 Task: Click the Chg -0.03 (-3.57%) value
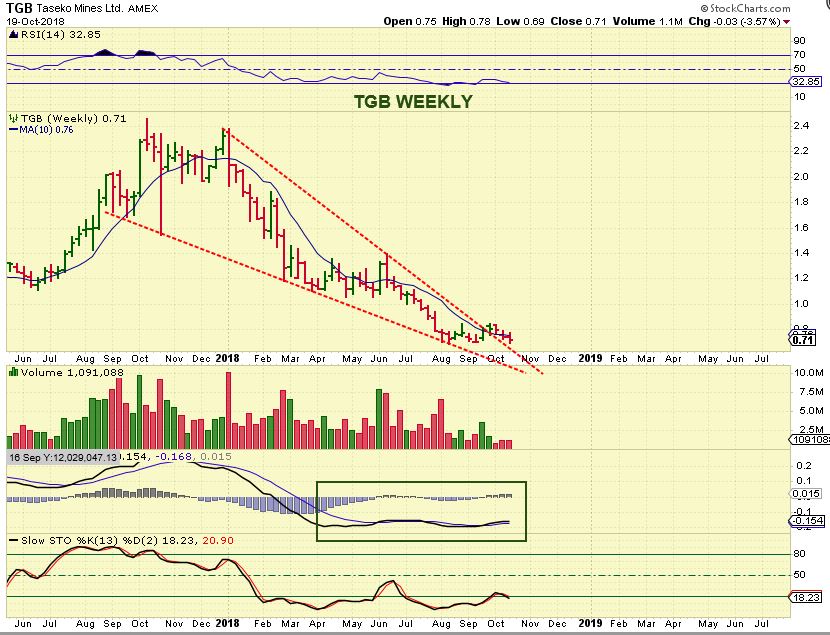(734, 21)
